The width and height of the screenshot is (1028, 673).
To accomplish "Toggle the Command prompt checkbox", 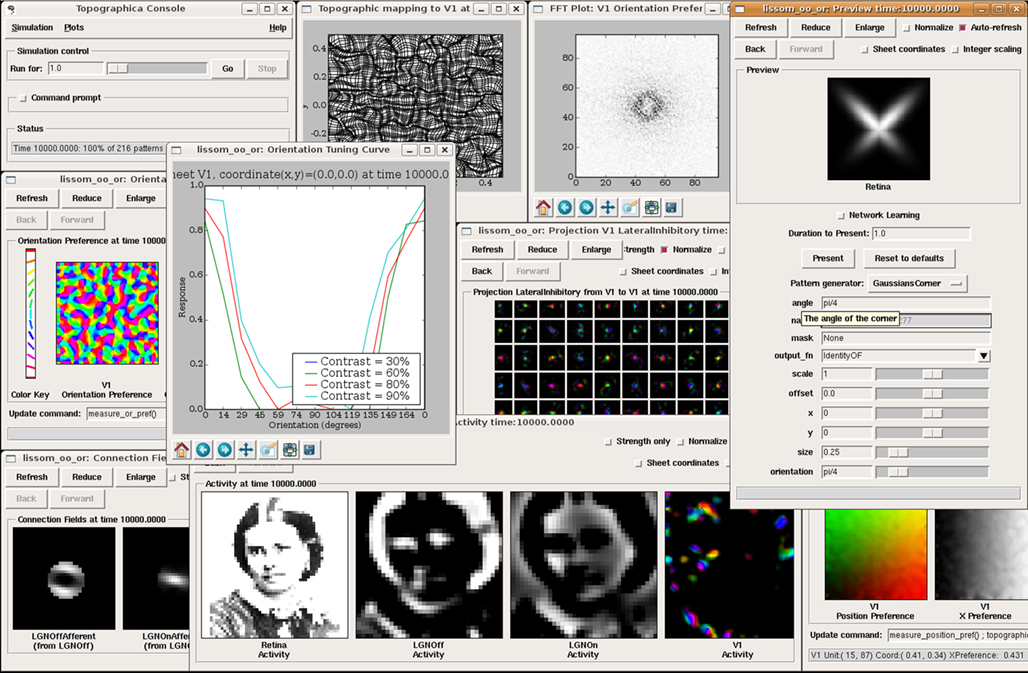I will pos(23,98).
